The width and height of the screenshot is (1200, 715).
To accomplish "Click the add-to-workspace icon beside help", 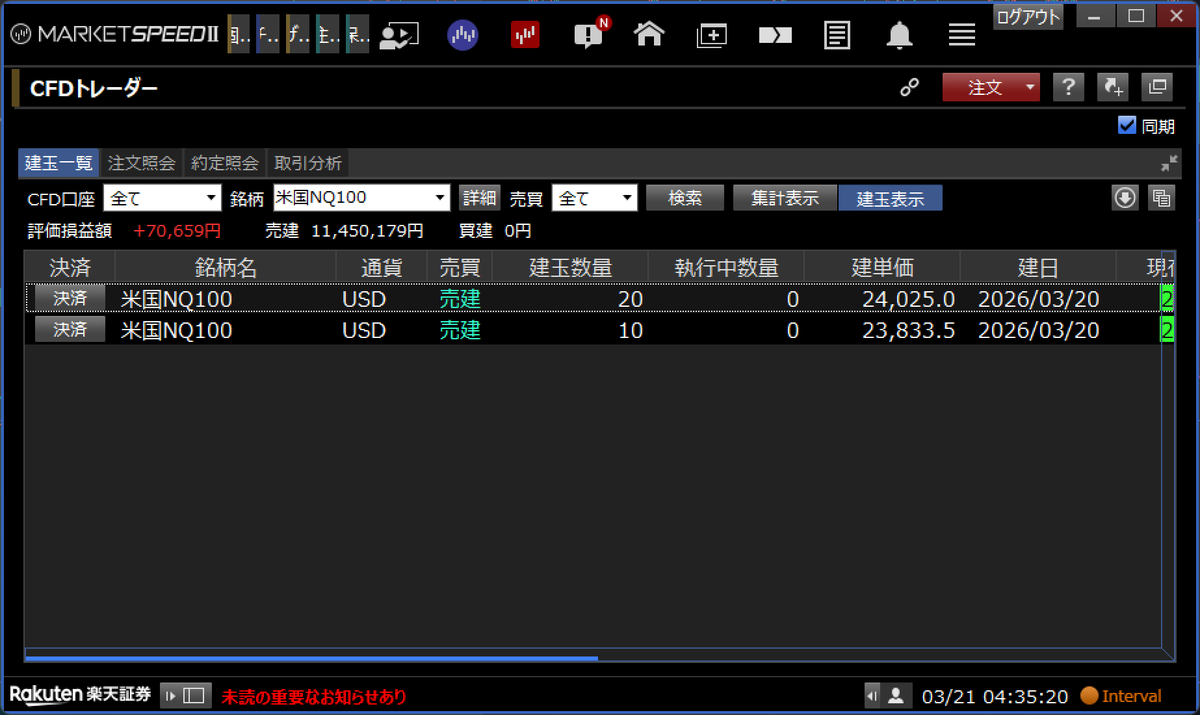I will click(x=1113, y=88).
